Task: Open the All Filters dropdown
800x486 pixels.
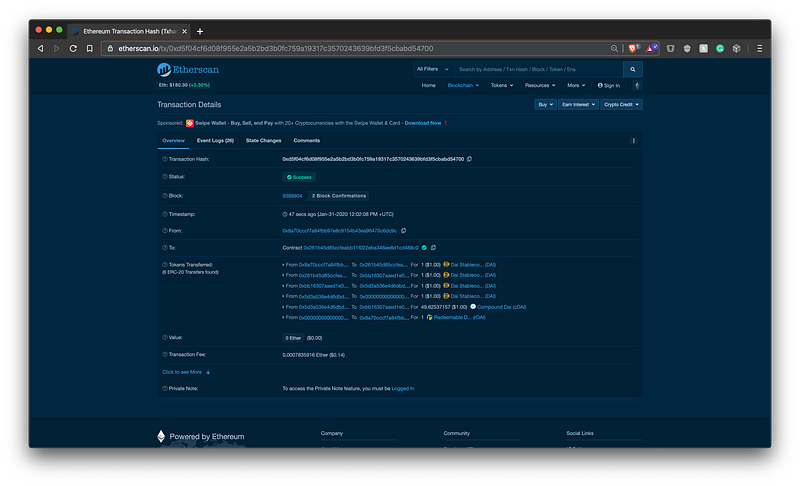Action: click(433, 69)
